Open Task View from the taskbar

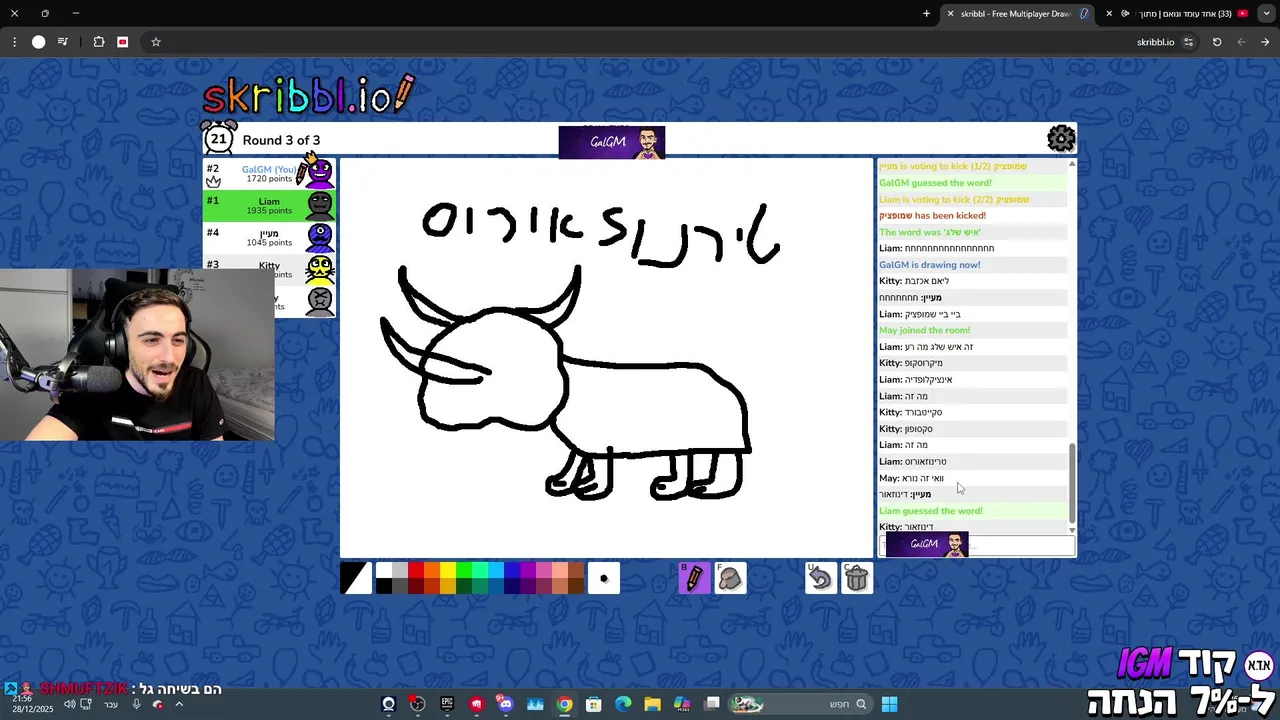coord(712,704)
